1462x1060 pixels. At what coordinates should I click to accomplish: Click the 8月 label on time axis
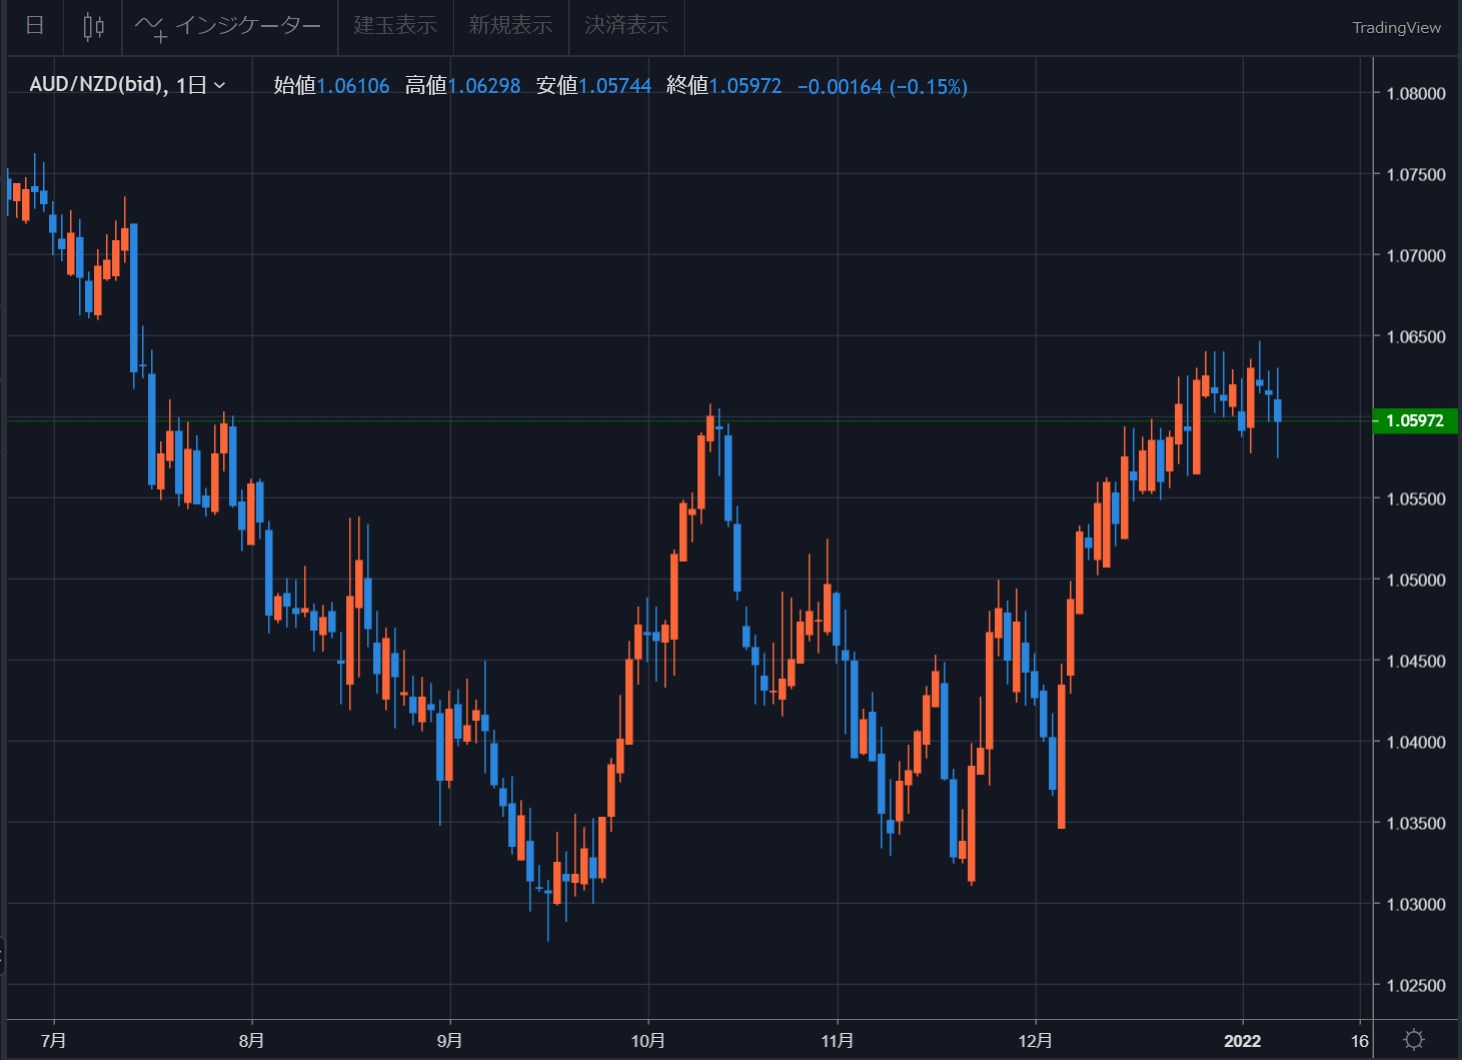pos(252,1041)
